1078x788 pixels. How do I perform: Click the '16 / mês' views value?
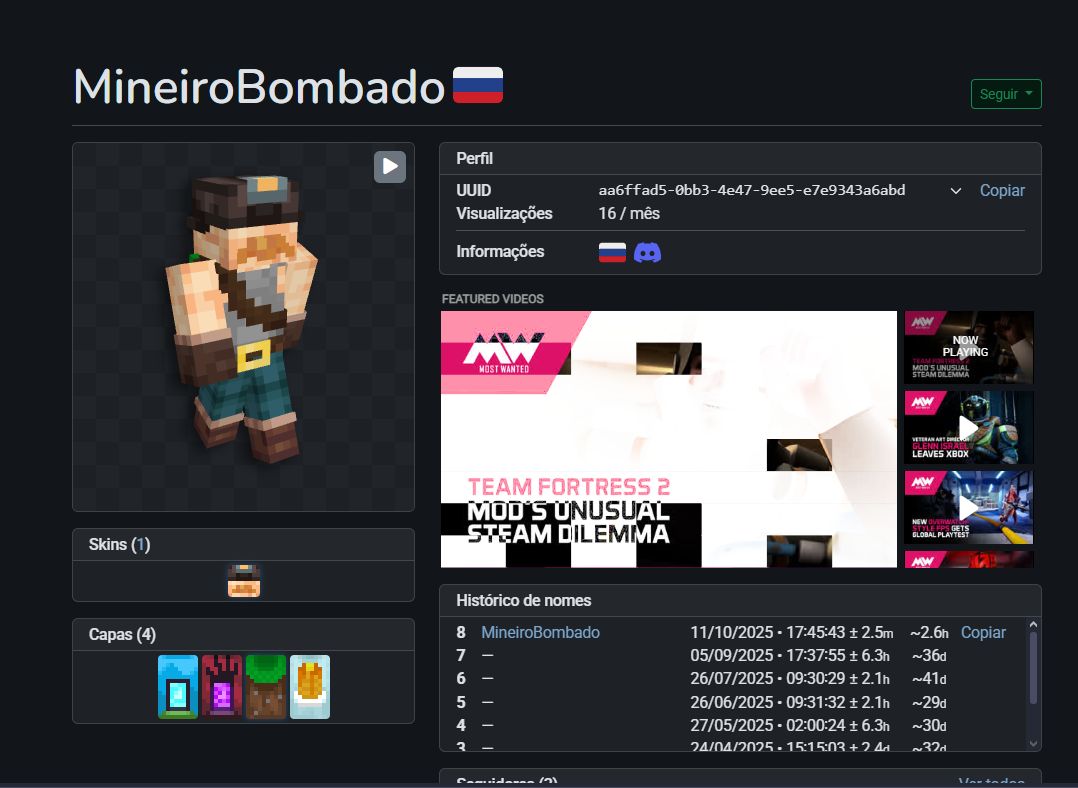[629, 213]
